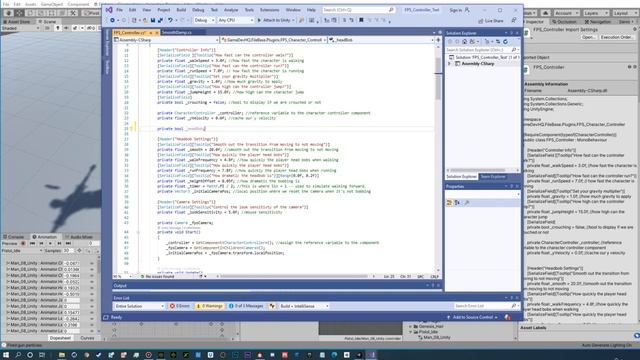The width and height of the screenshot is (640, 360).
Task: Click the Navigate Backward icon in Visual Studio
Action: pos(112,20)
